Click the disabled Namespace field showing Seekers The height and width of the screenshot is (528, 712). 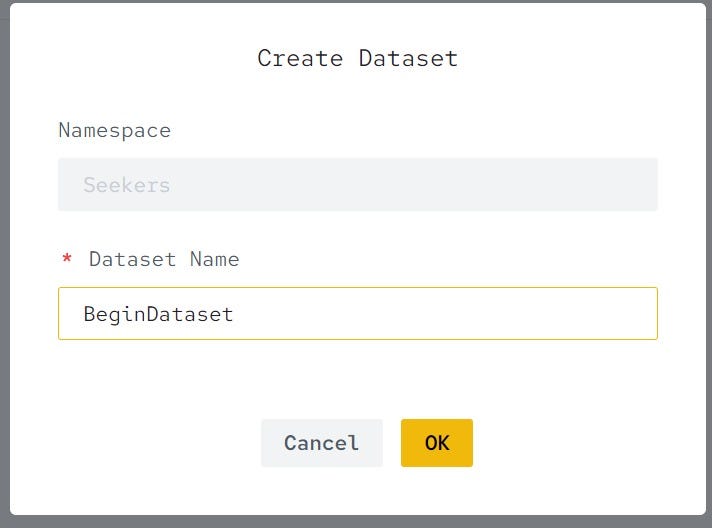click(358, 184)
